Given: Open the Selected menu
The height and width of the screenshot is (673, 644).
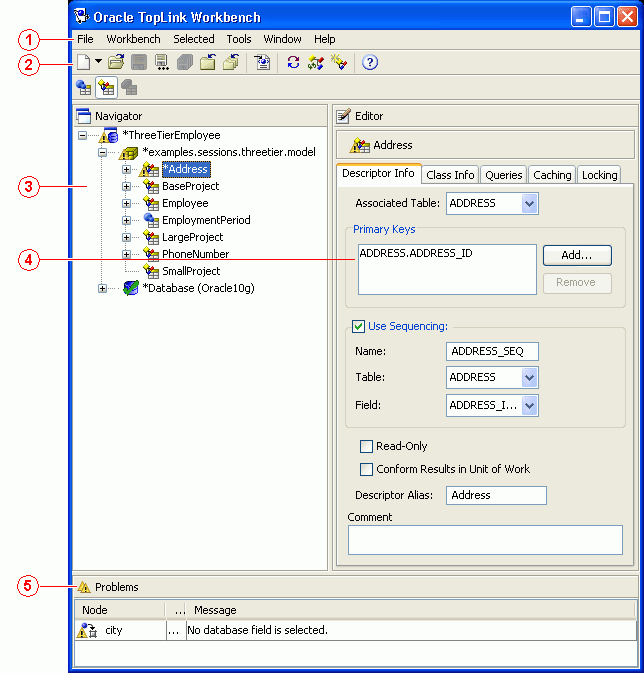Looking at the screenshot, I should click(x=194, y=39).
